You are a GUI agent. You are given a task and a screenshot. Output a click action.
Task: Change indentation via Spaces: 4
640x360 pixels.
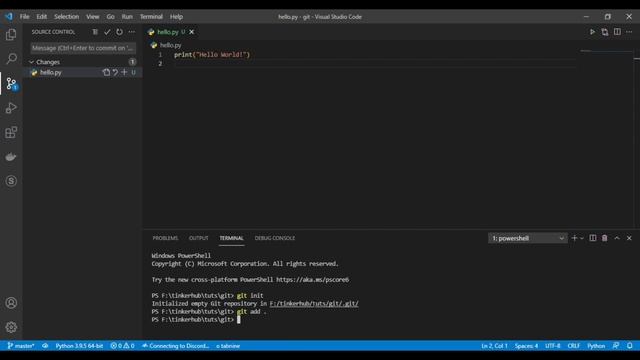click(526, 346)
